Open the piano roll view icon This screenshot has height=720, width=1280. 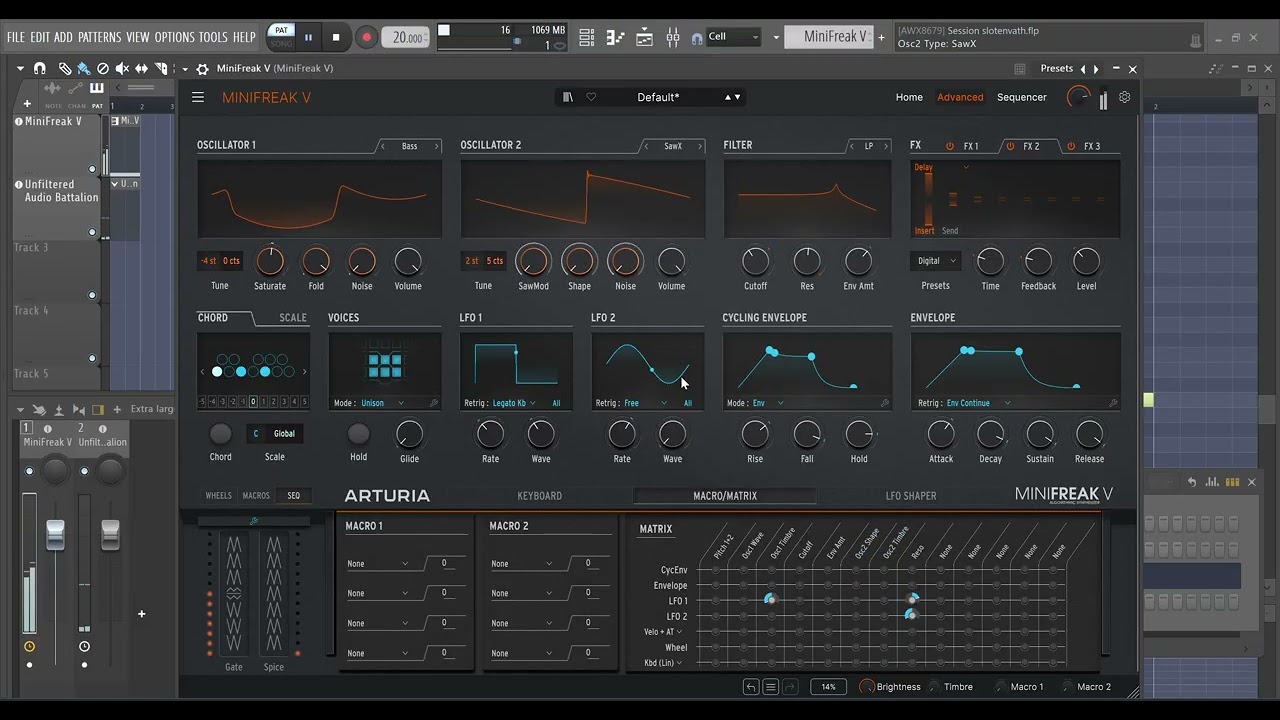615,37
